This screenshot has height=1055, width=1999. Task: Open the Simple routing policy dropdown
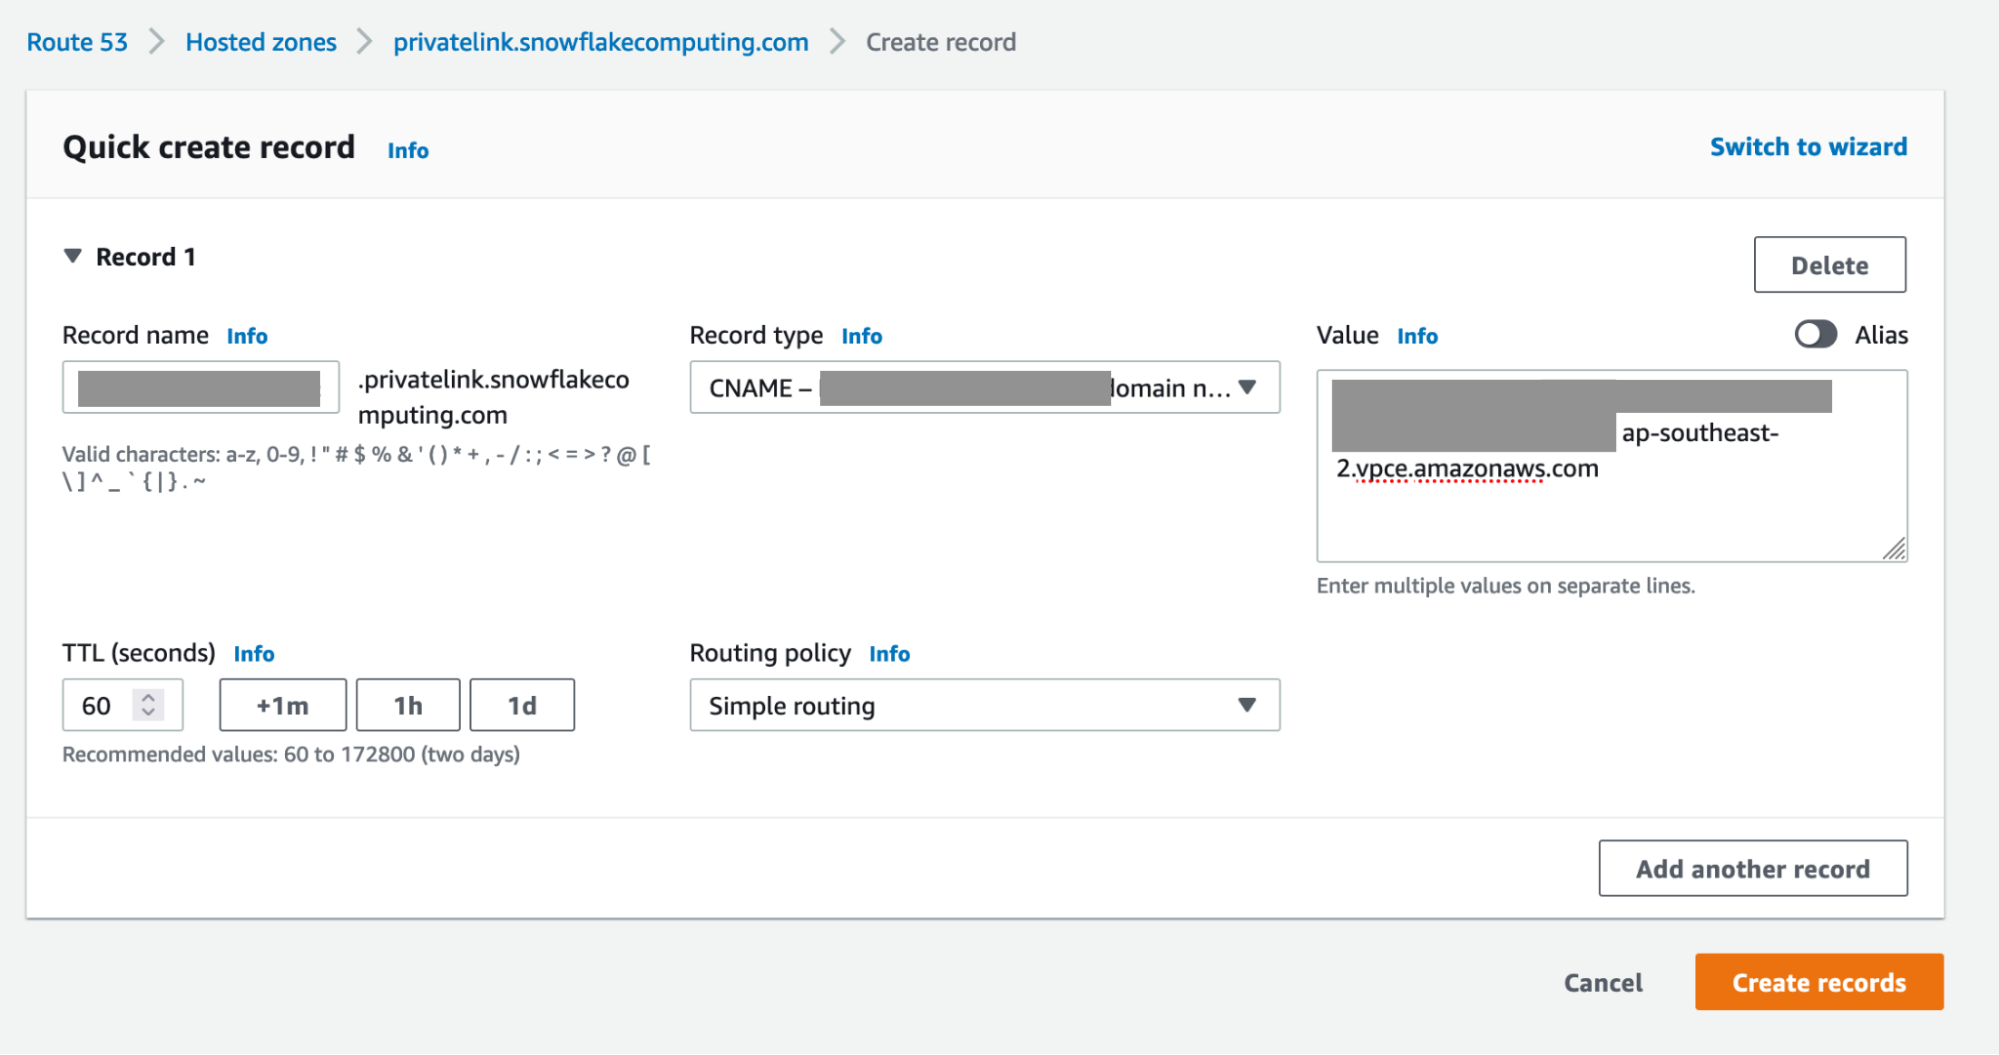point(984,705)
